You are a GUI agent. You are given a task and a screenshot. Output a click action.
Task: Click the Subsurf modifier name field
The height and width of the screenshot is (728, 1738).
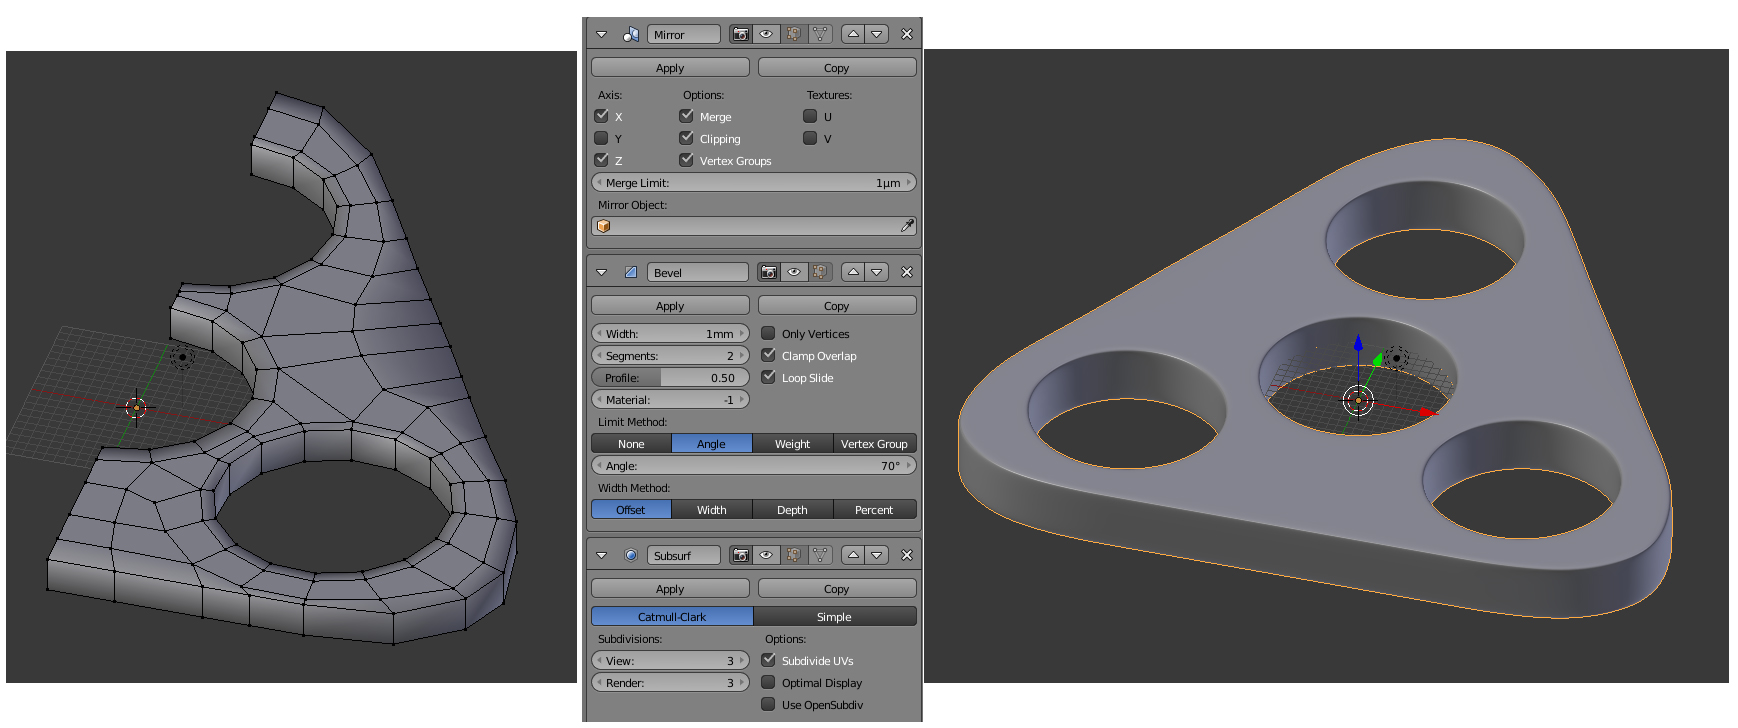pyautogui.click(x=684, y=555)
